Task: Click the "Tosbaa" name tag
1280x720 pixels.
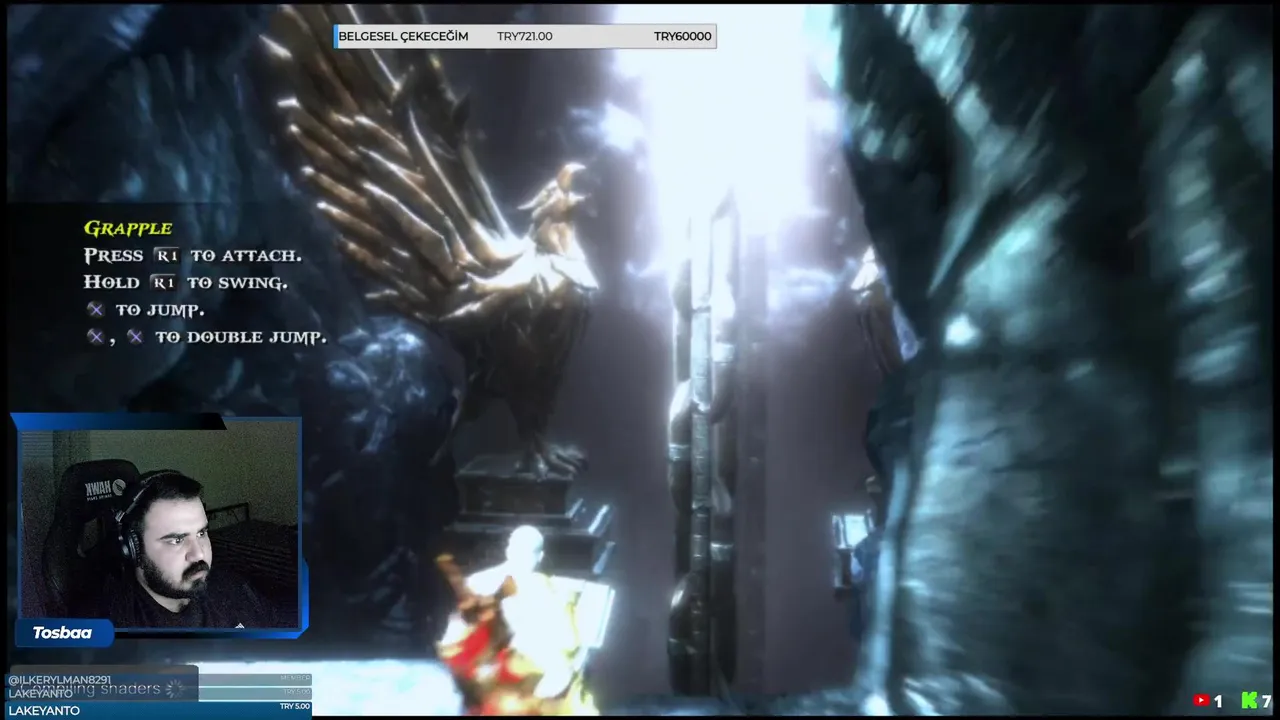Action: (x=62, y=633)
